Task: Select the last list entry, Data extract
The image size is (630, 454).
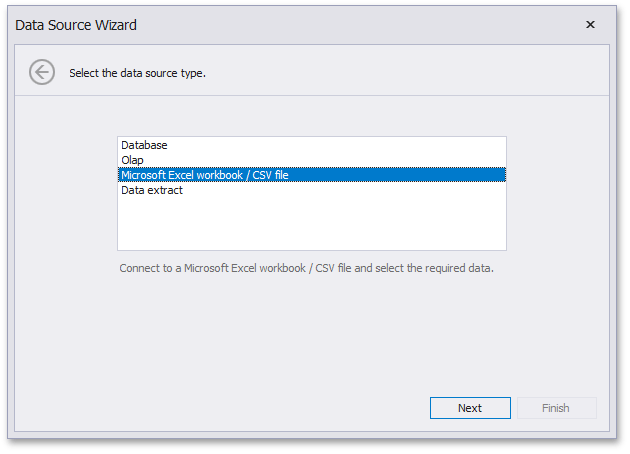Action: coord(152,190)
